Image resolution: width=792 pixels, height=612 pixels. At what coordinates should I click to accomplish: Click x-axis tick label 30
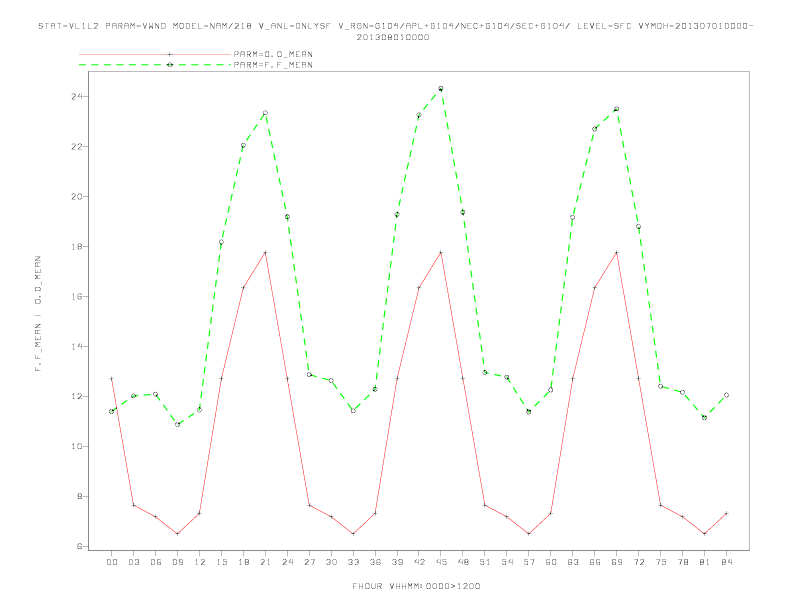click(331, 562)
